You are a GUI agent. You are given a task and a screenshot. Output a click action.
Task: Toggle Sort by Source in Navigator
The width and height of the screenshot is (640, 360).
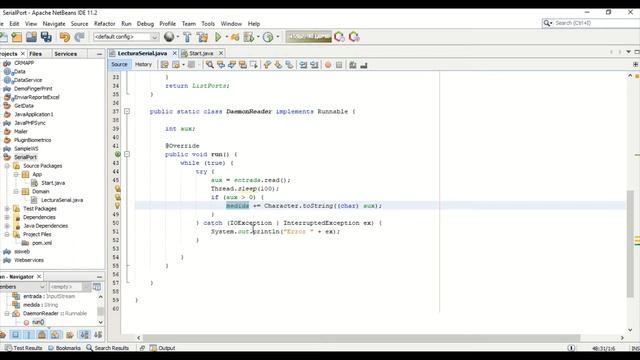[98, 335]
